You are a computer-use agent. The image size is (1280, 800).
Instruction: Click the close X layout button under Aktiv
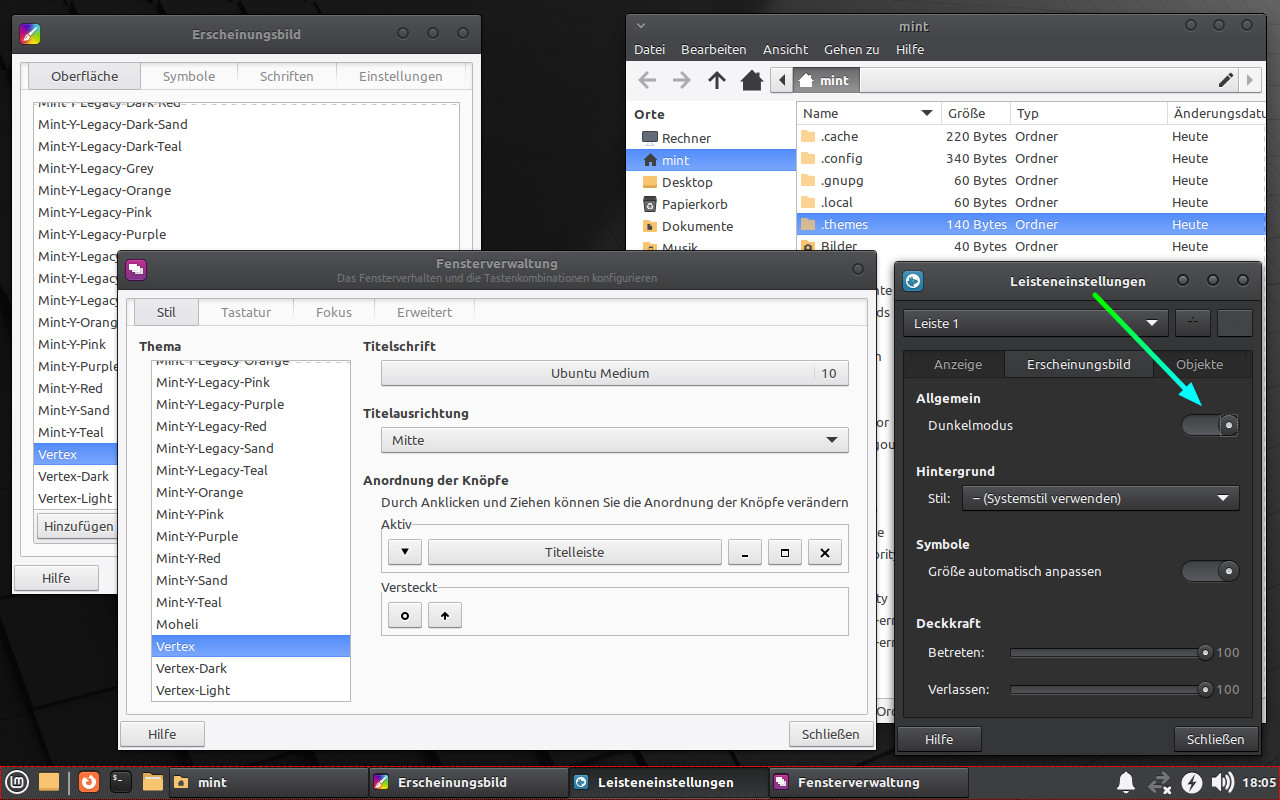[825, 552]
